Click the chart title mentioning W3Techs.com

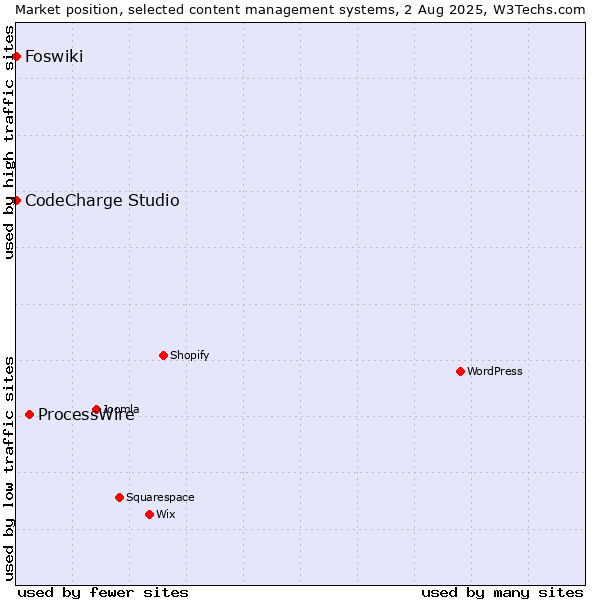click(x=300, y=10)
